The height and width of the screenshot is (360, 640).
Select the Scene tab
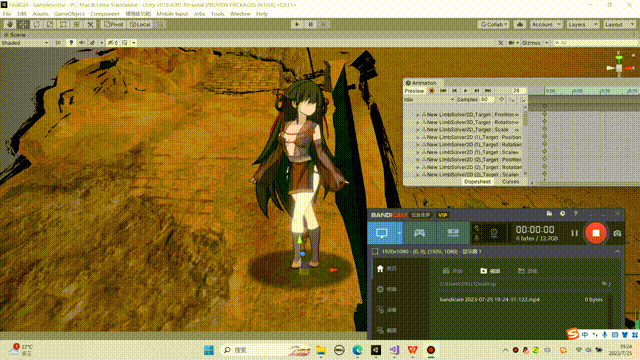point(15,35)
